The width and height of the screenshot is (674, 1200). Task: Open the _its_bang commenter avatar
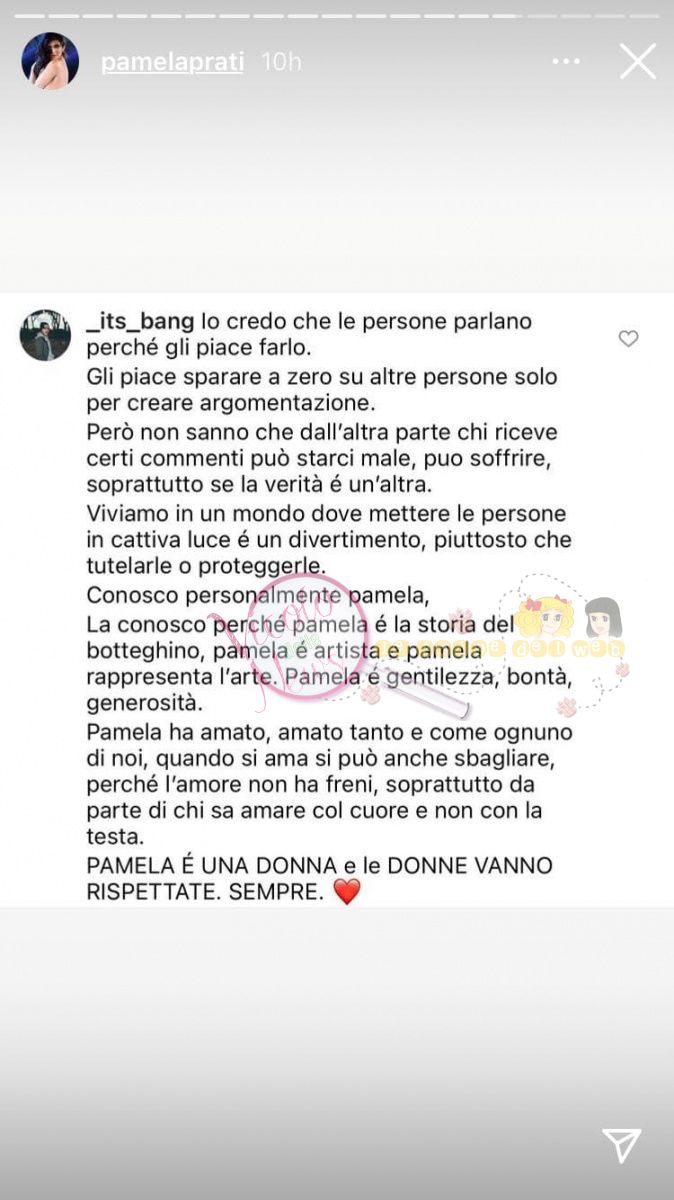[45, 335]
